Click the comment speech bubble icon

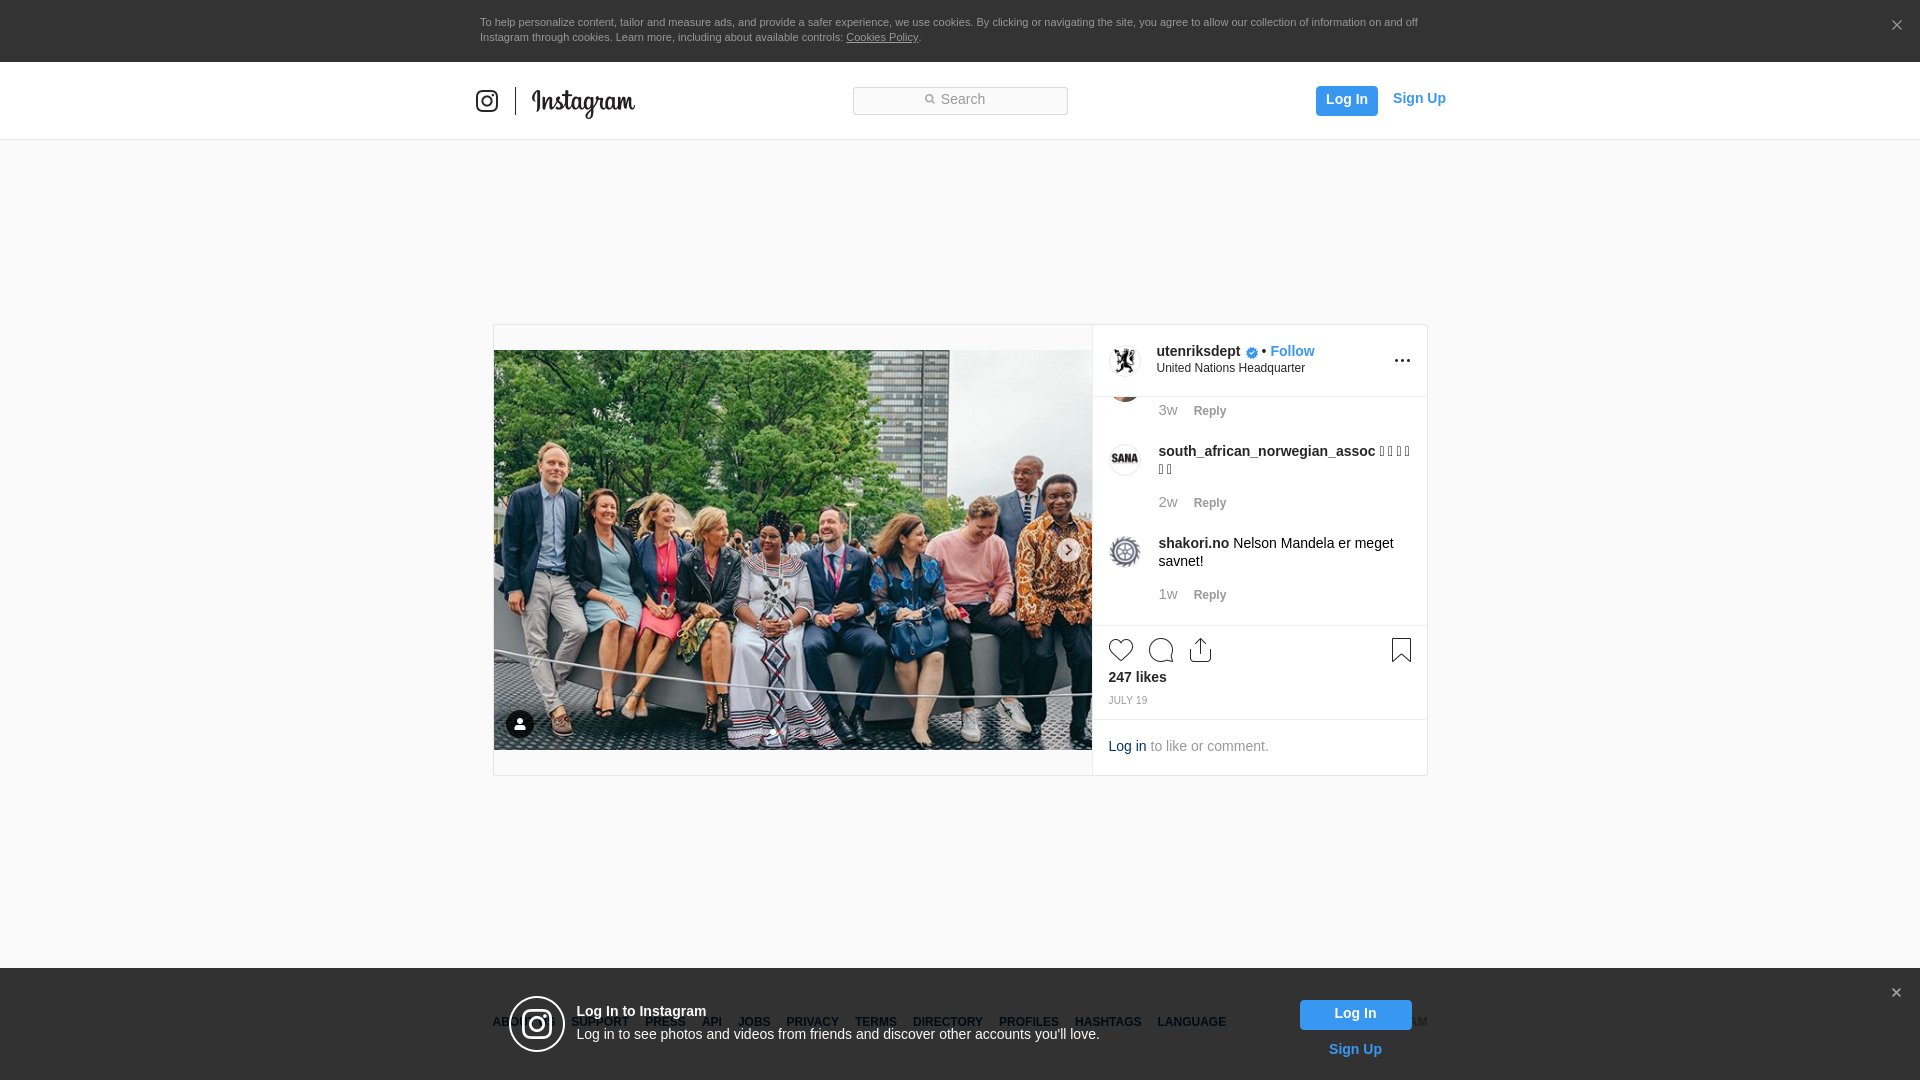(x=1161, y=650)
